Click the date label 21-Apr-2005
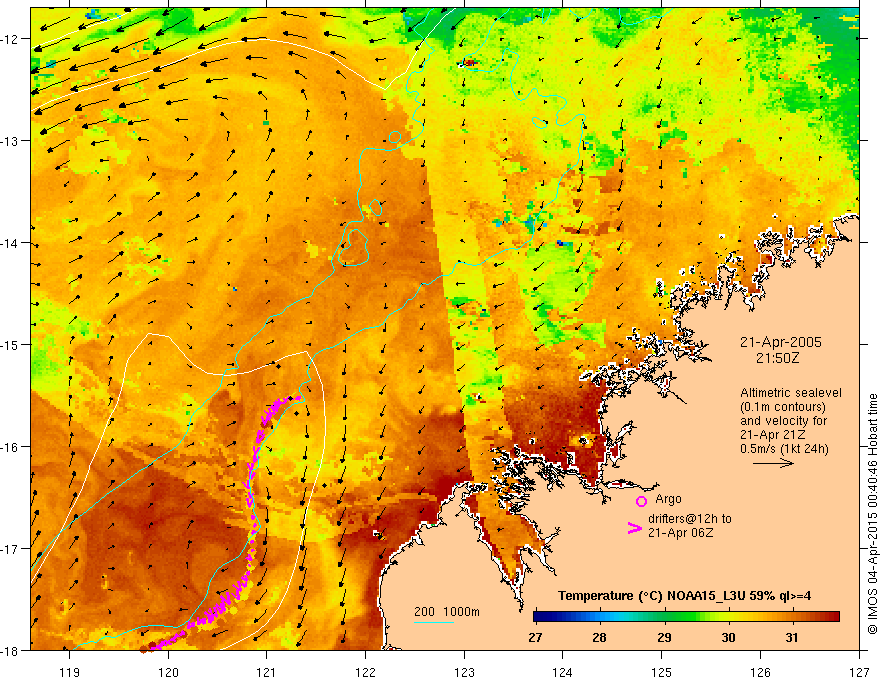Image resolution: width=880 pixels, height=680 pixels. click(x=780, y=342)
